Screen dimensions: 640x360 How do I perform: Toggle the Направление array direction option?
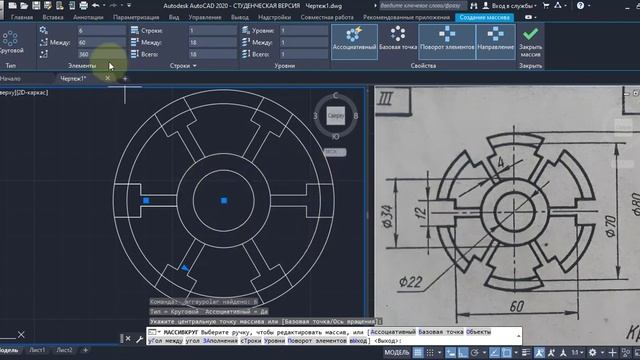496,42
